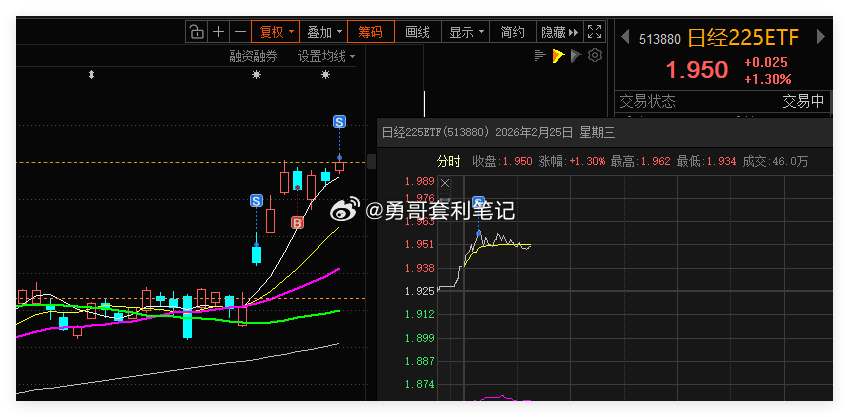849x417 pixels.
Task: Click stock name 日经225ETF in the quote panel
Action: (743, 38)
